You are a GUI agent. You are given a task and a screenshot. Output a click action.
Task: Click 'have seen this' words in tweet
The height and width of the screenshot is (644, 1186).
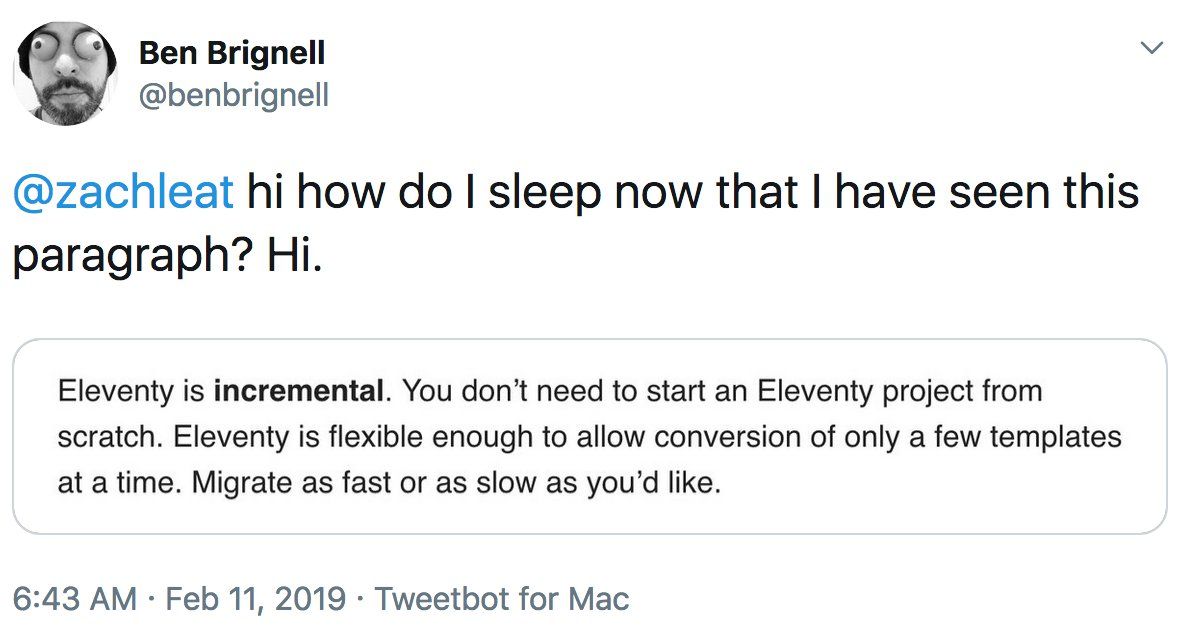(x=986, y=192)
